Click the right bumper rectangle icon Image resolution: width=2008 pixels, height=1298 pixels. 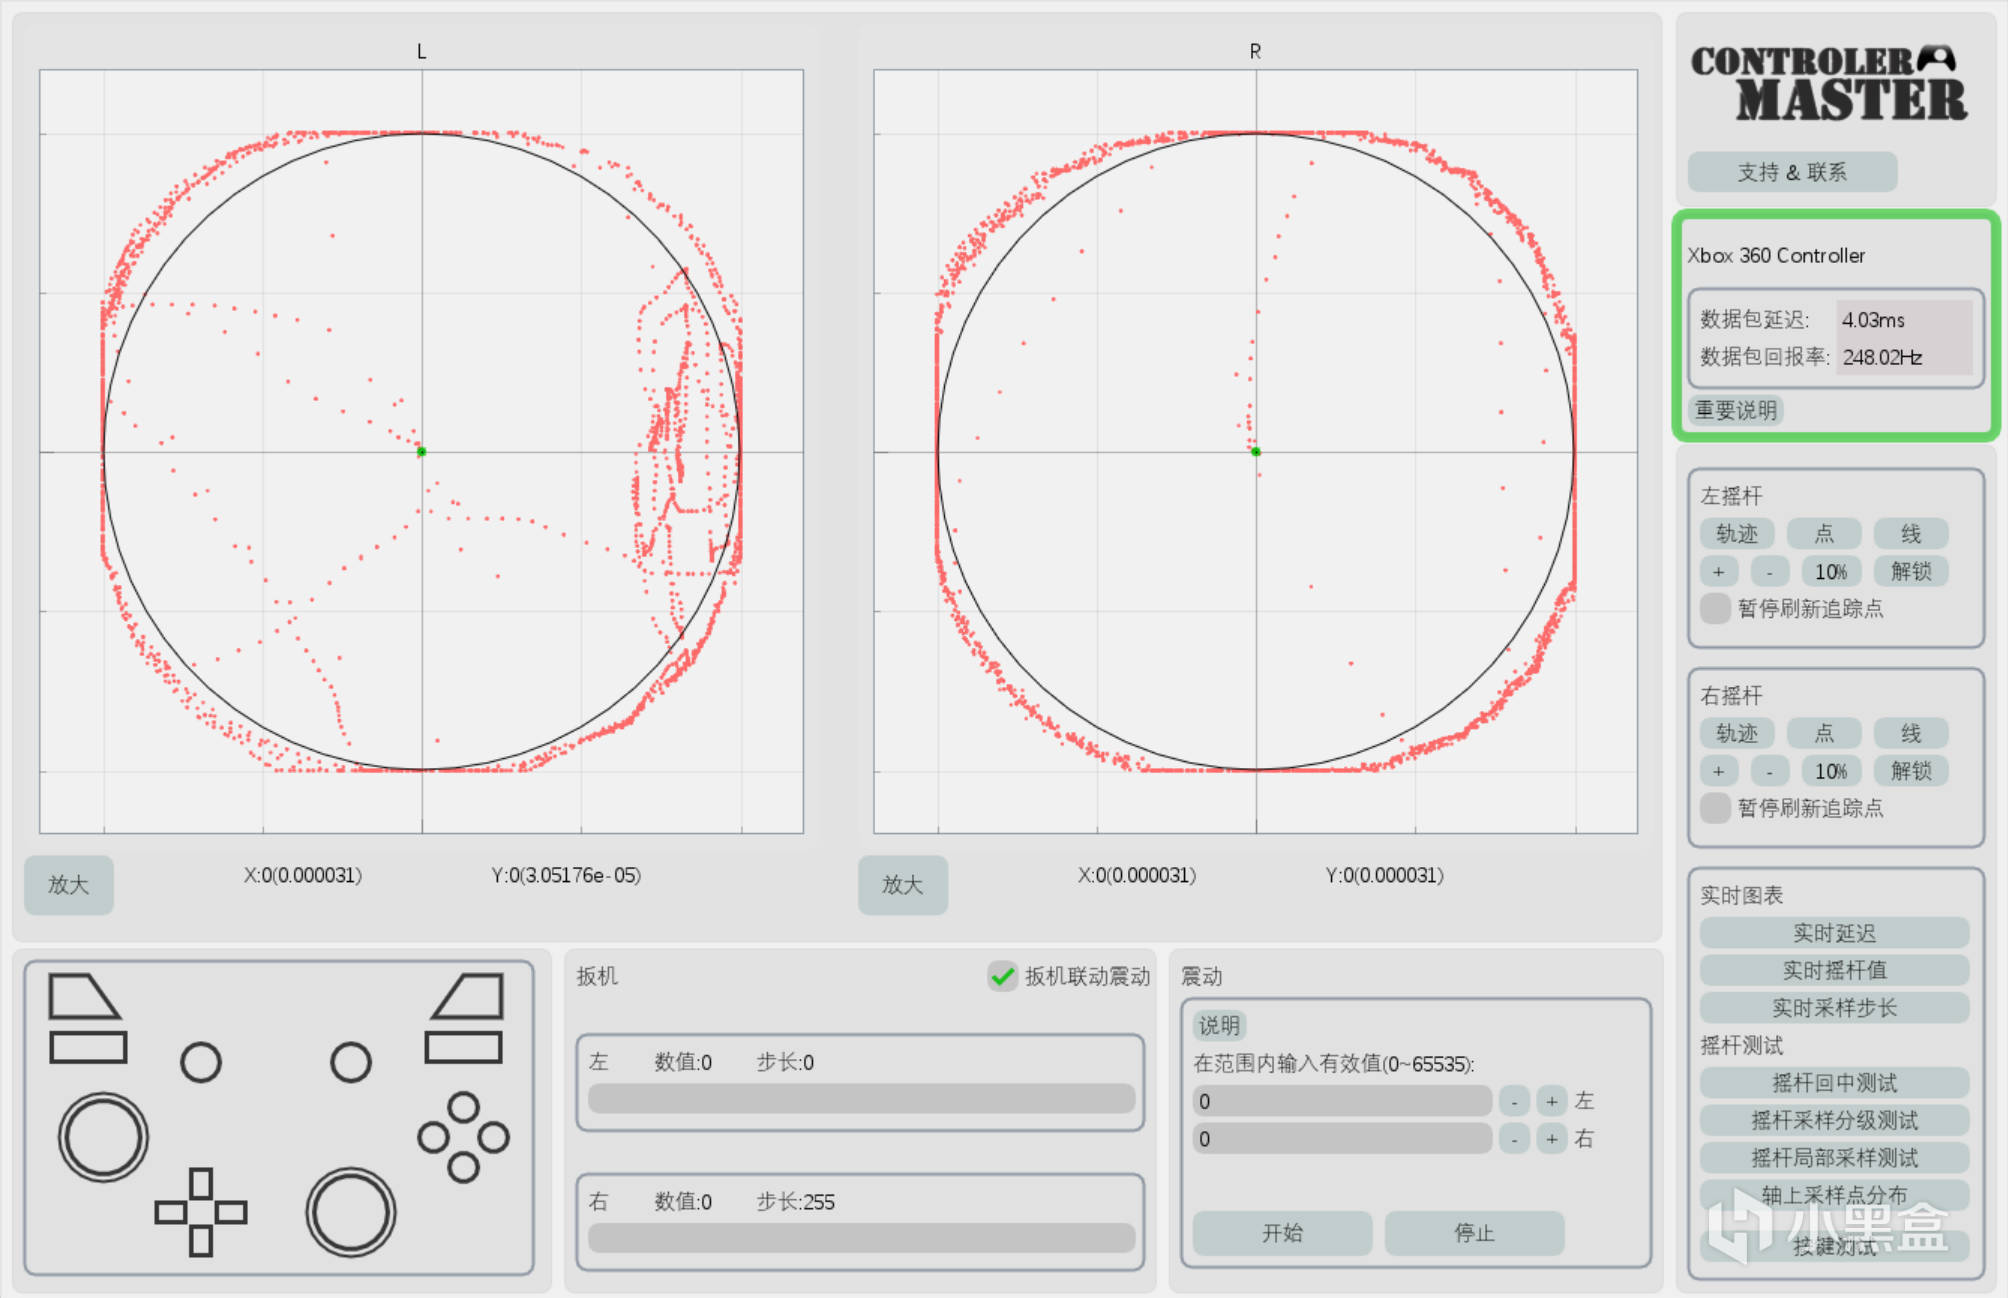463,1047
